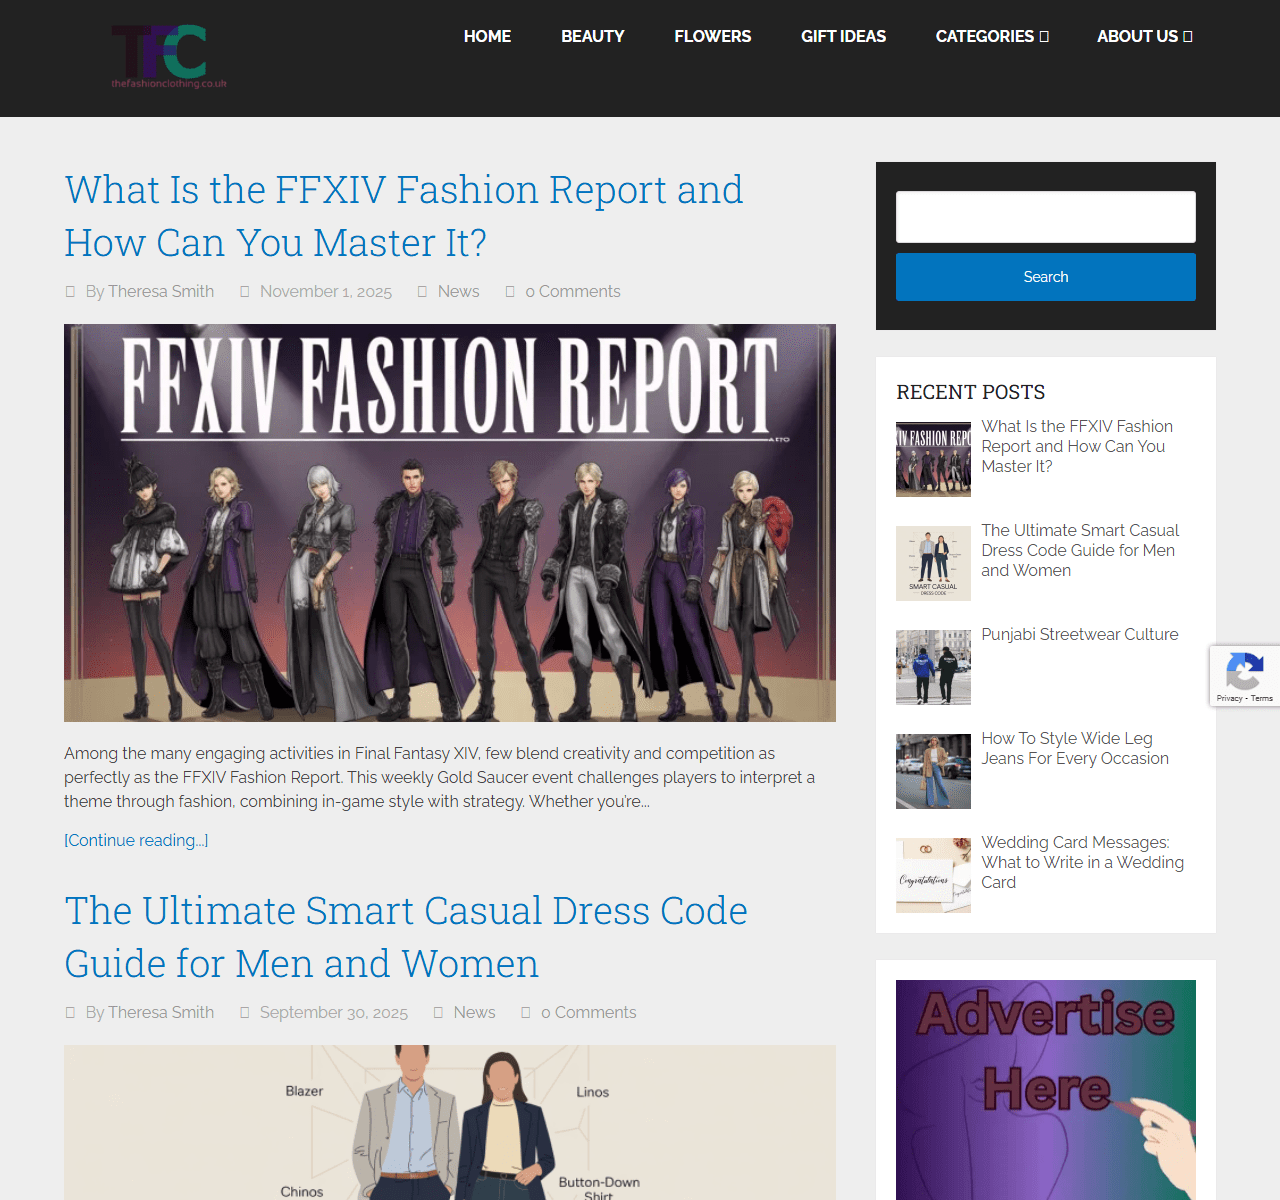Image resolution: width=1280 pixels, height=1200 pixels.
Task: Expand the Categories dropdown menu
Action: (991, 36)
